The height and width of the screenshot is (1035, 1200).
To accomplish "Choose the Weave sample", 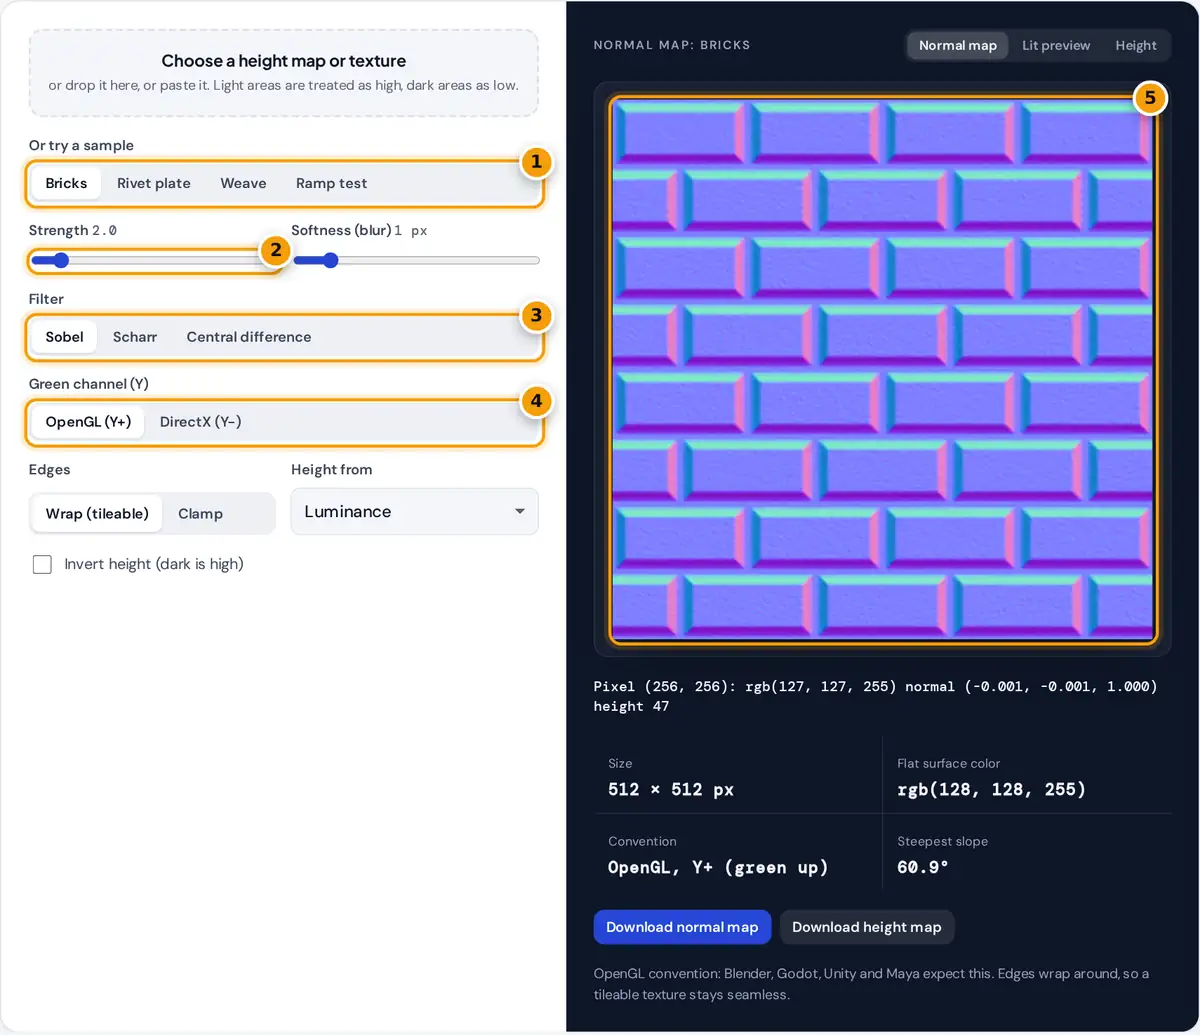I will click(243, 183).
